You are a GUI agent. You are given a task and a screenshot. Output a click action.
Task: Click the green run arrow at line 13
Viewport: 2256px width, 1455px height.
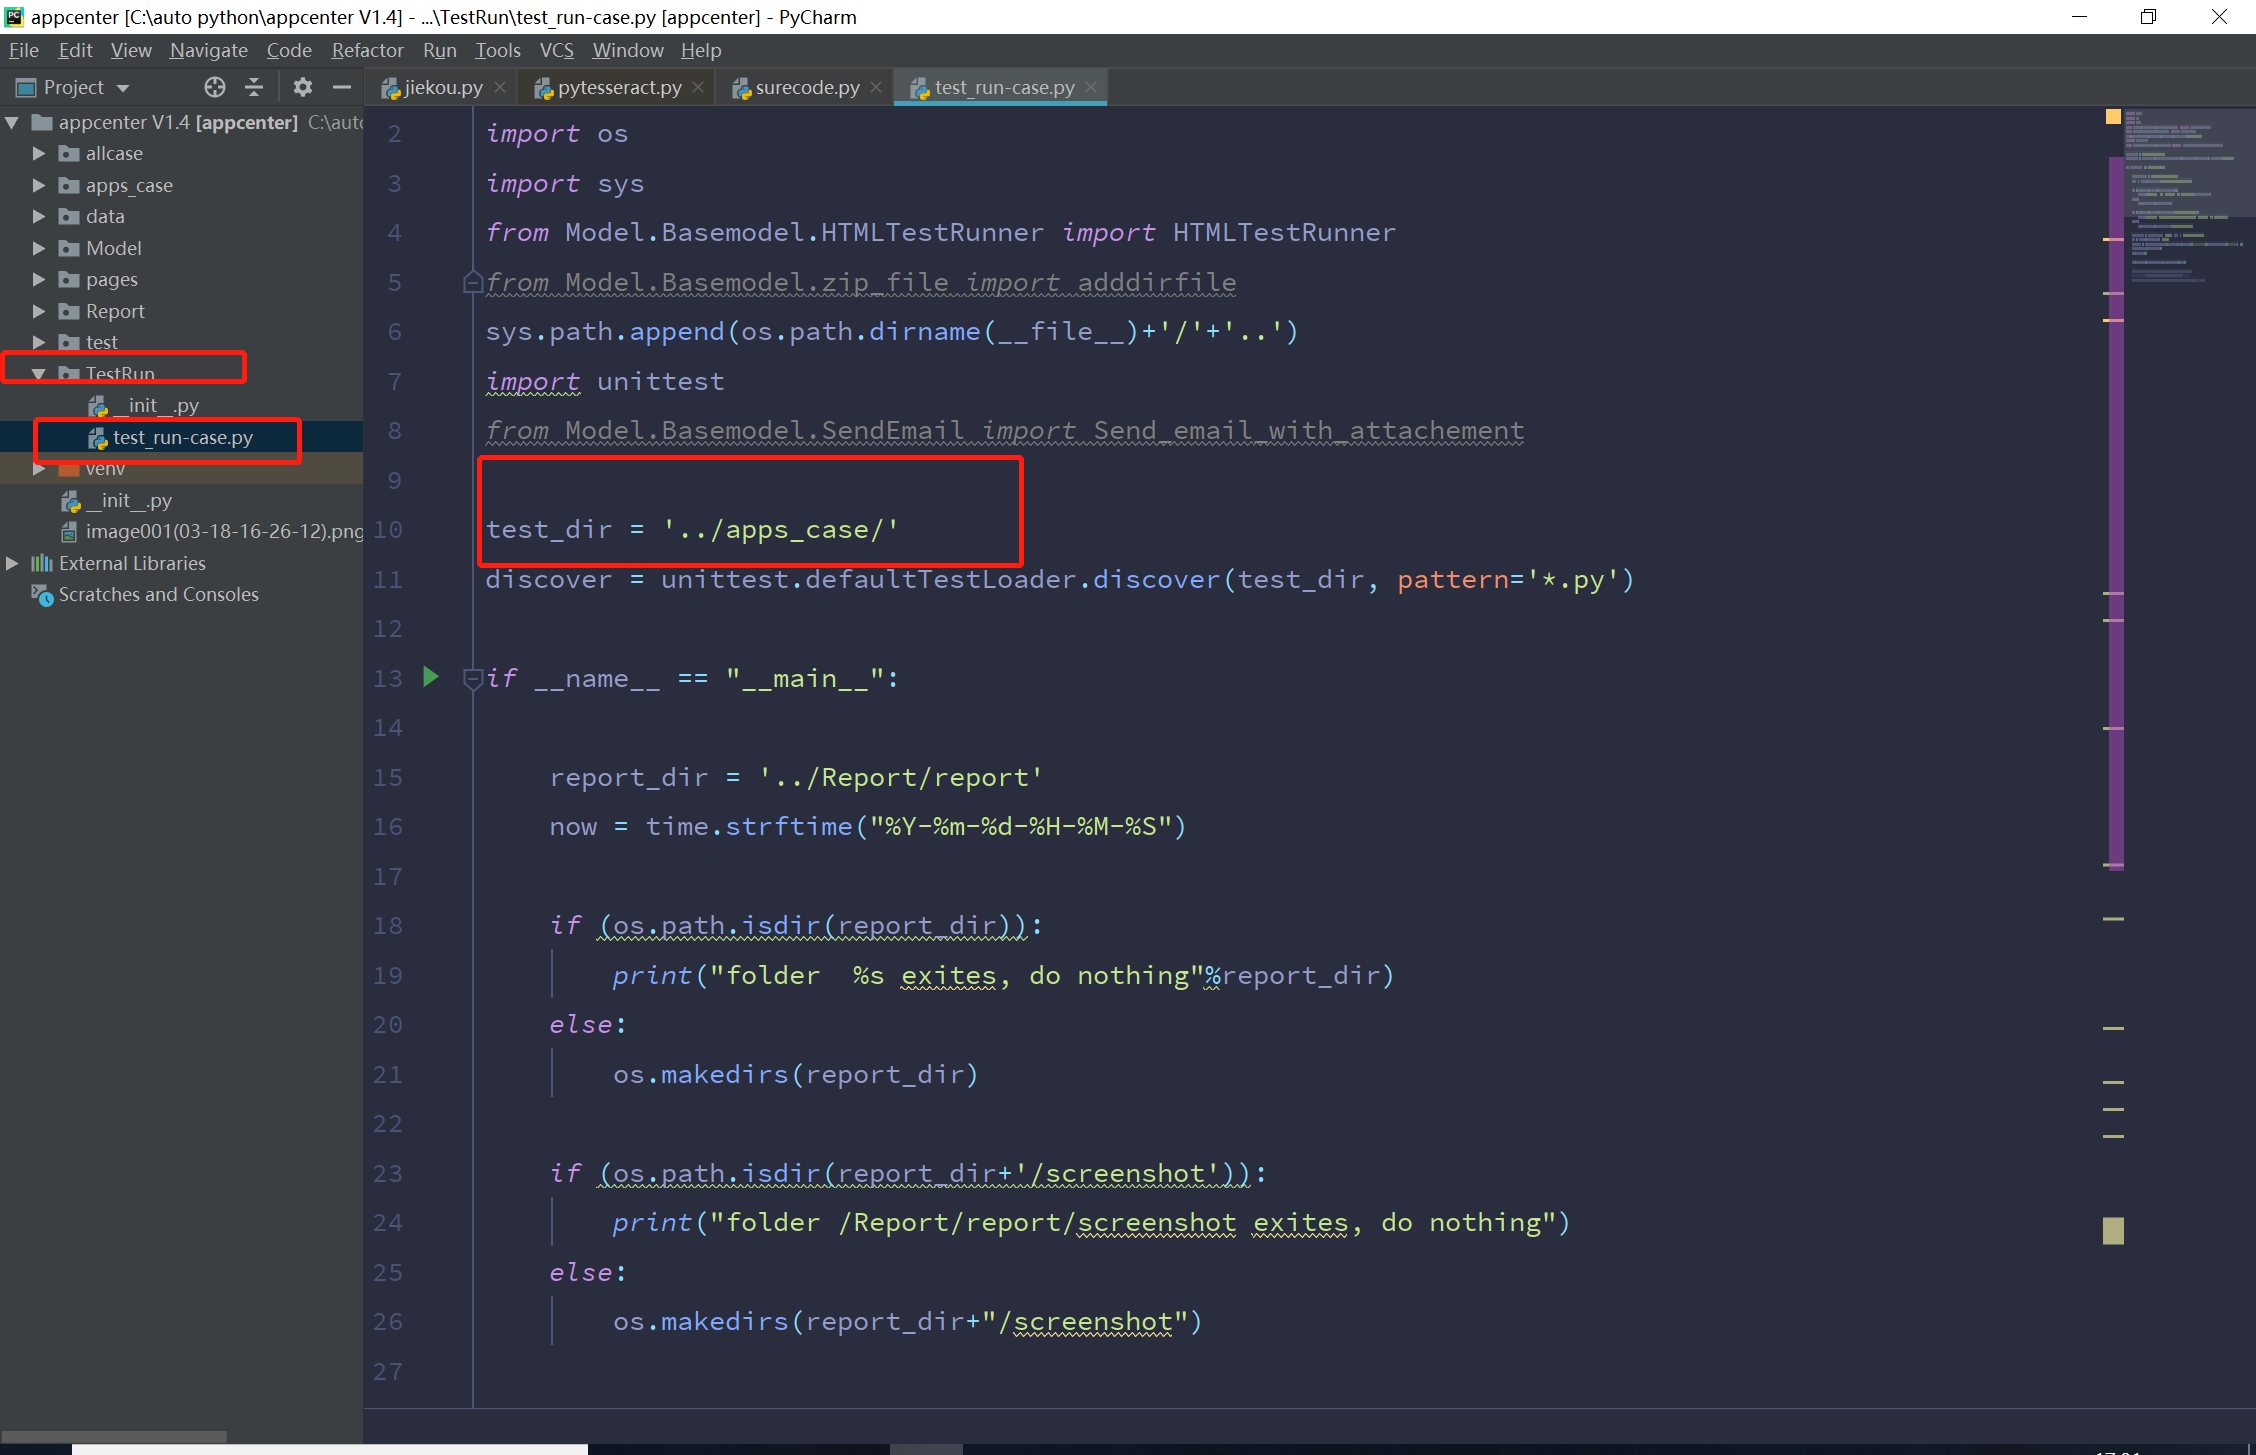(431, 677)
